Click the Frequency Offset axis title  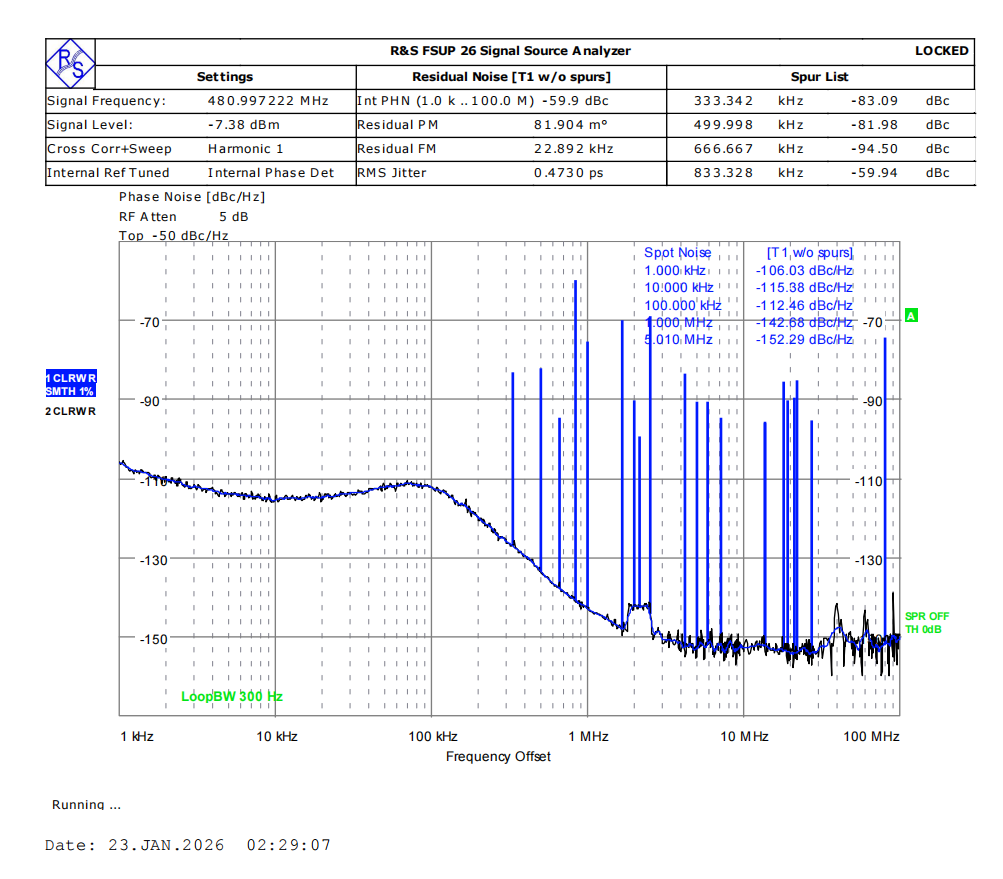point(498,757)
